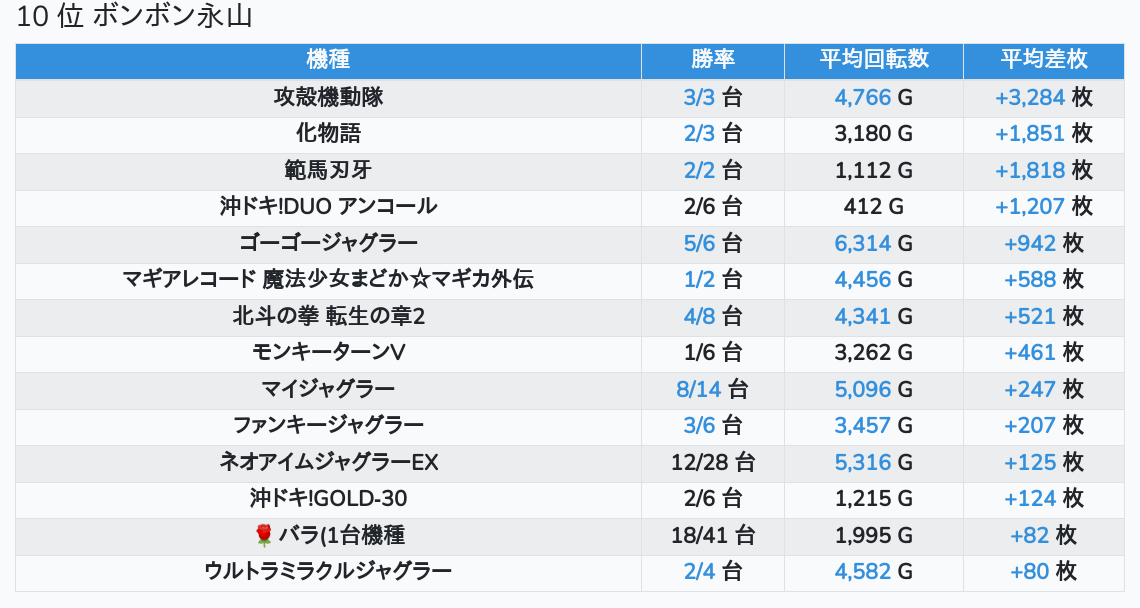The width and height of the screenshot is (1140, 608).
Task: Click the 平均差枚 column header
Action: tap(1043, 60)
